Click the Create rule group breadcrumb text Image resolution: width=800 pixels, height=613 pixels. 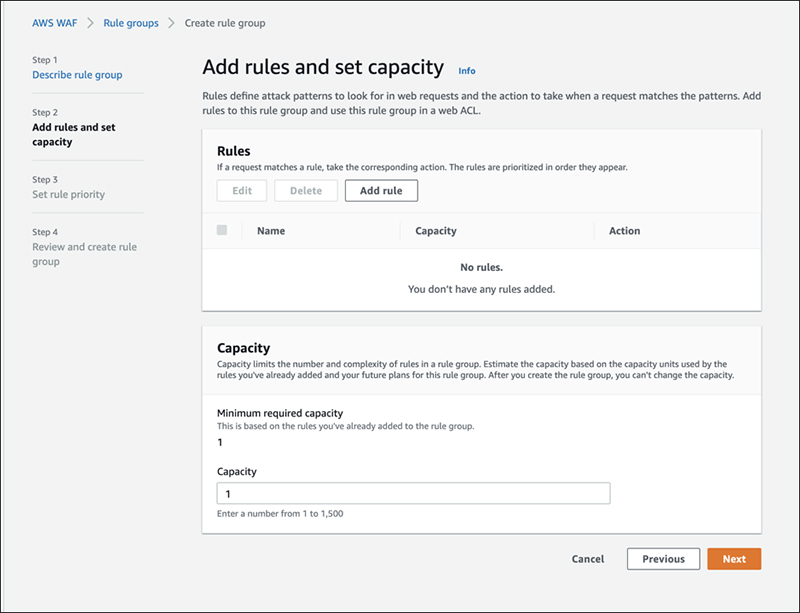point(225,23)
